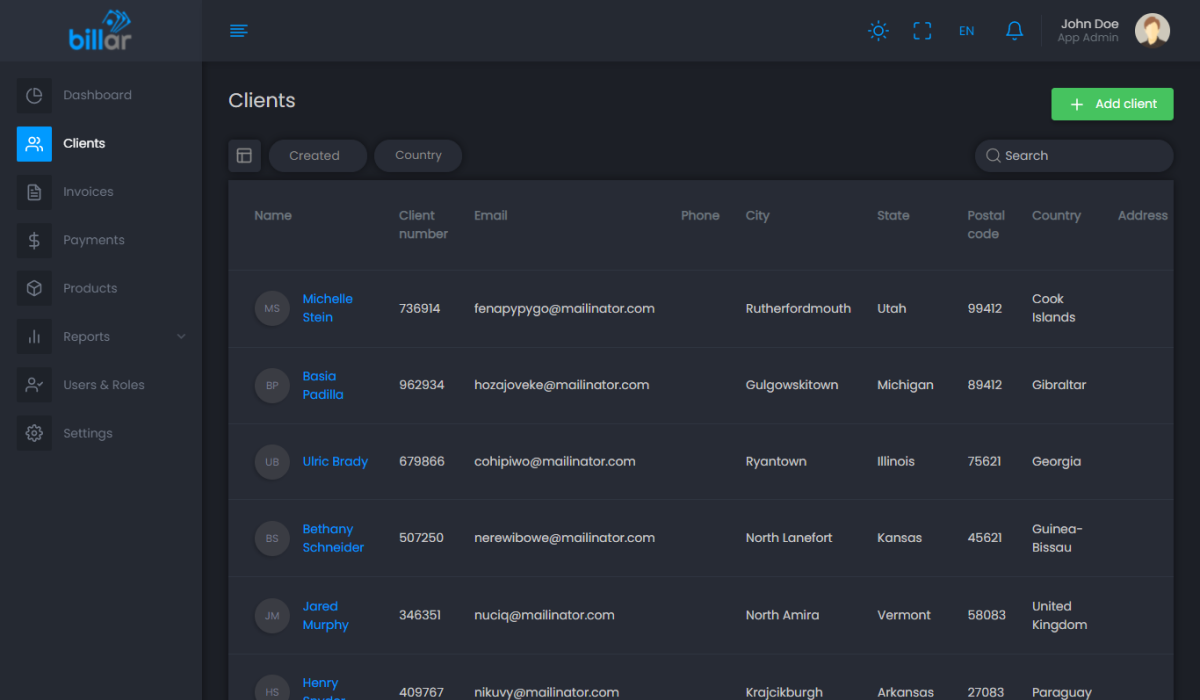Image resolution: width=1200 pixels, height=700 pixels.
Task: Open table columns layout icon
Action: click(x=244, y=156)
